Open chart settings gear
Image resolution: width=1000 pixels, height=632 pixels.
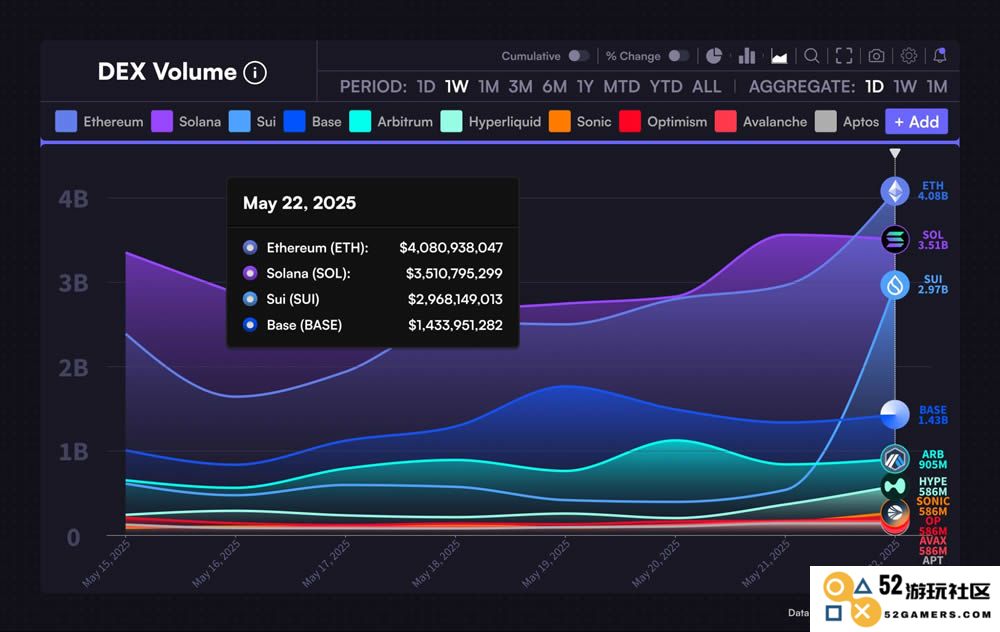pyautogui.click(x=909, y=56)
